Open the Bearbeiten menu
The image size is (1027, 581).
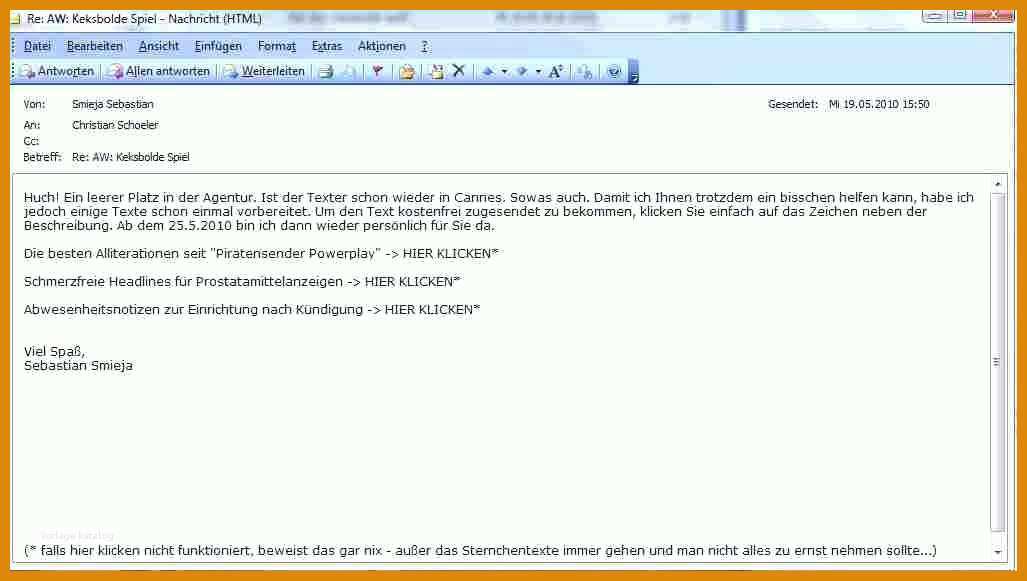(95, 47)
